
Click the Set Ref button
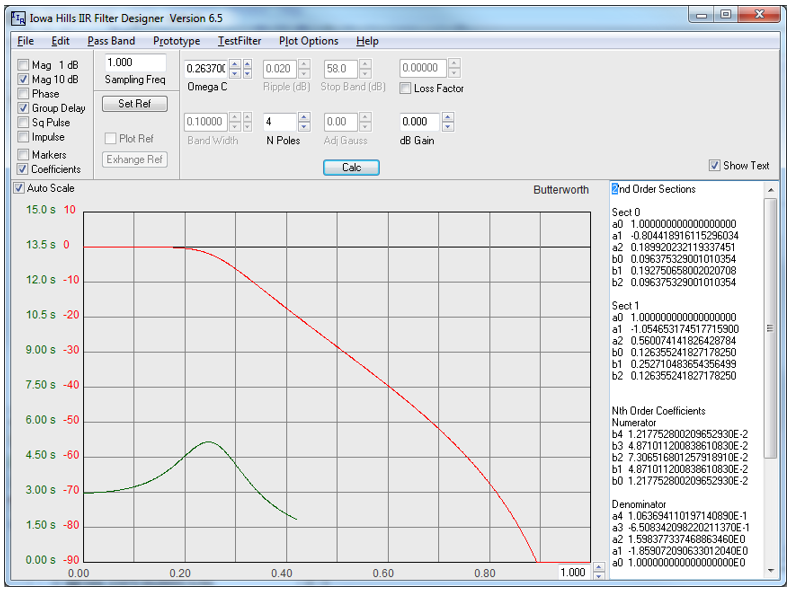coord(135,104)
